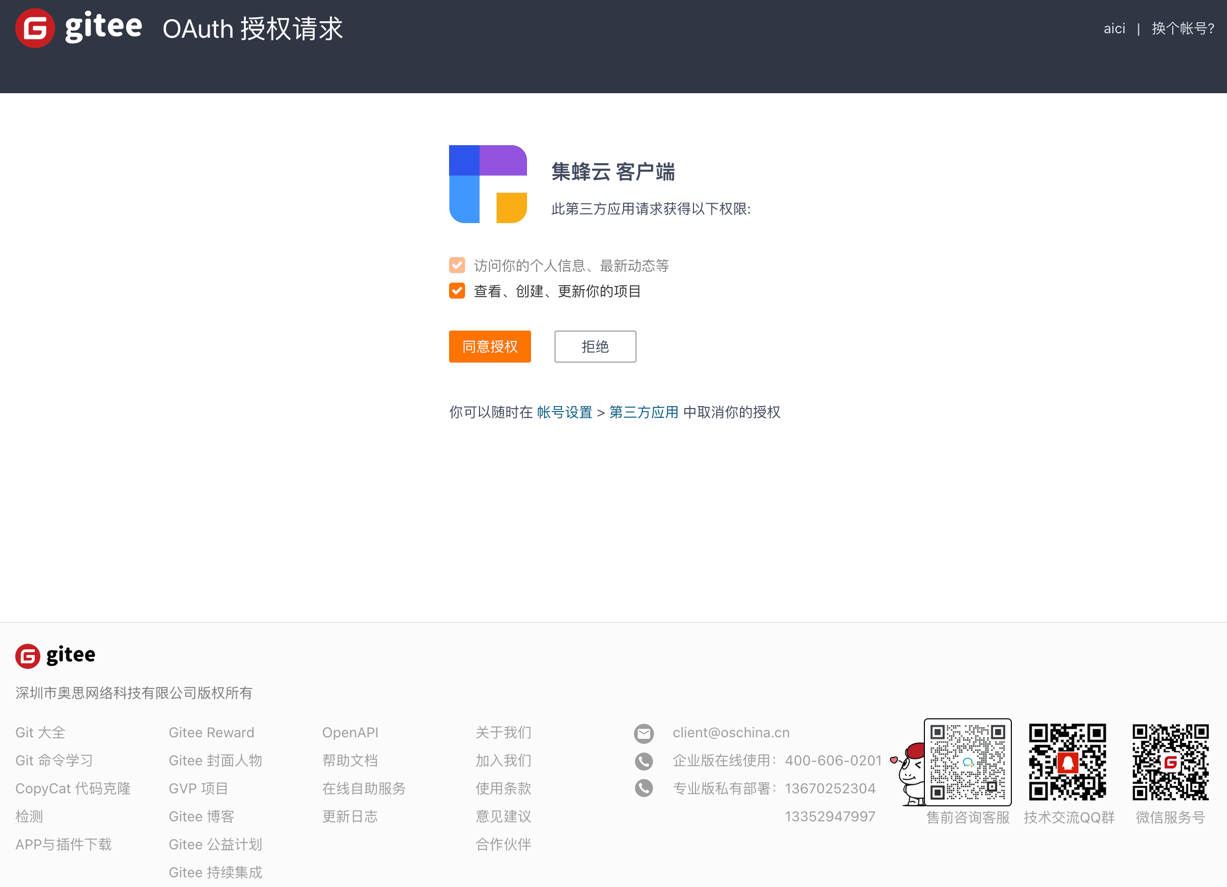Click the 13670252304 phone number
The width and height of the screenshot is (1227, 887).
coord(830,789)
